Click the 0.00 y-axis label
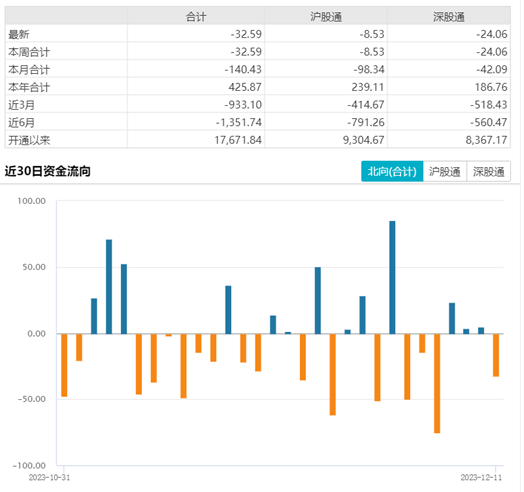 click(x=36, y=334)
